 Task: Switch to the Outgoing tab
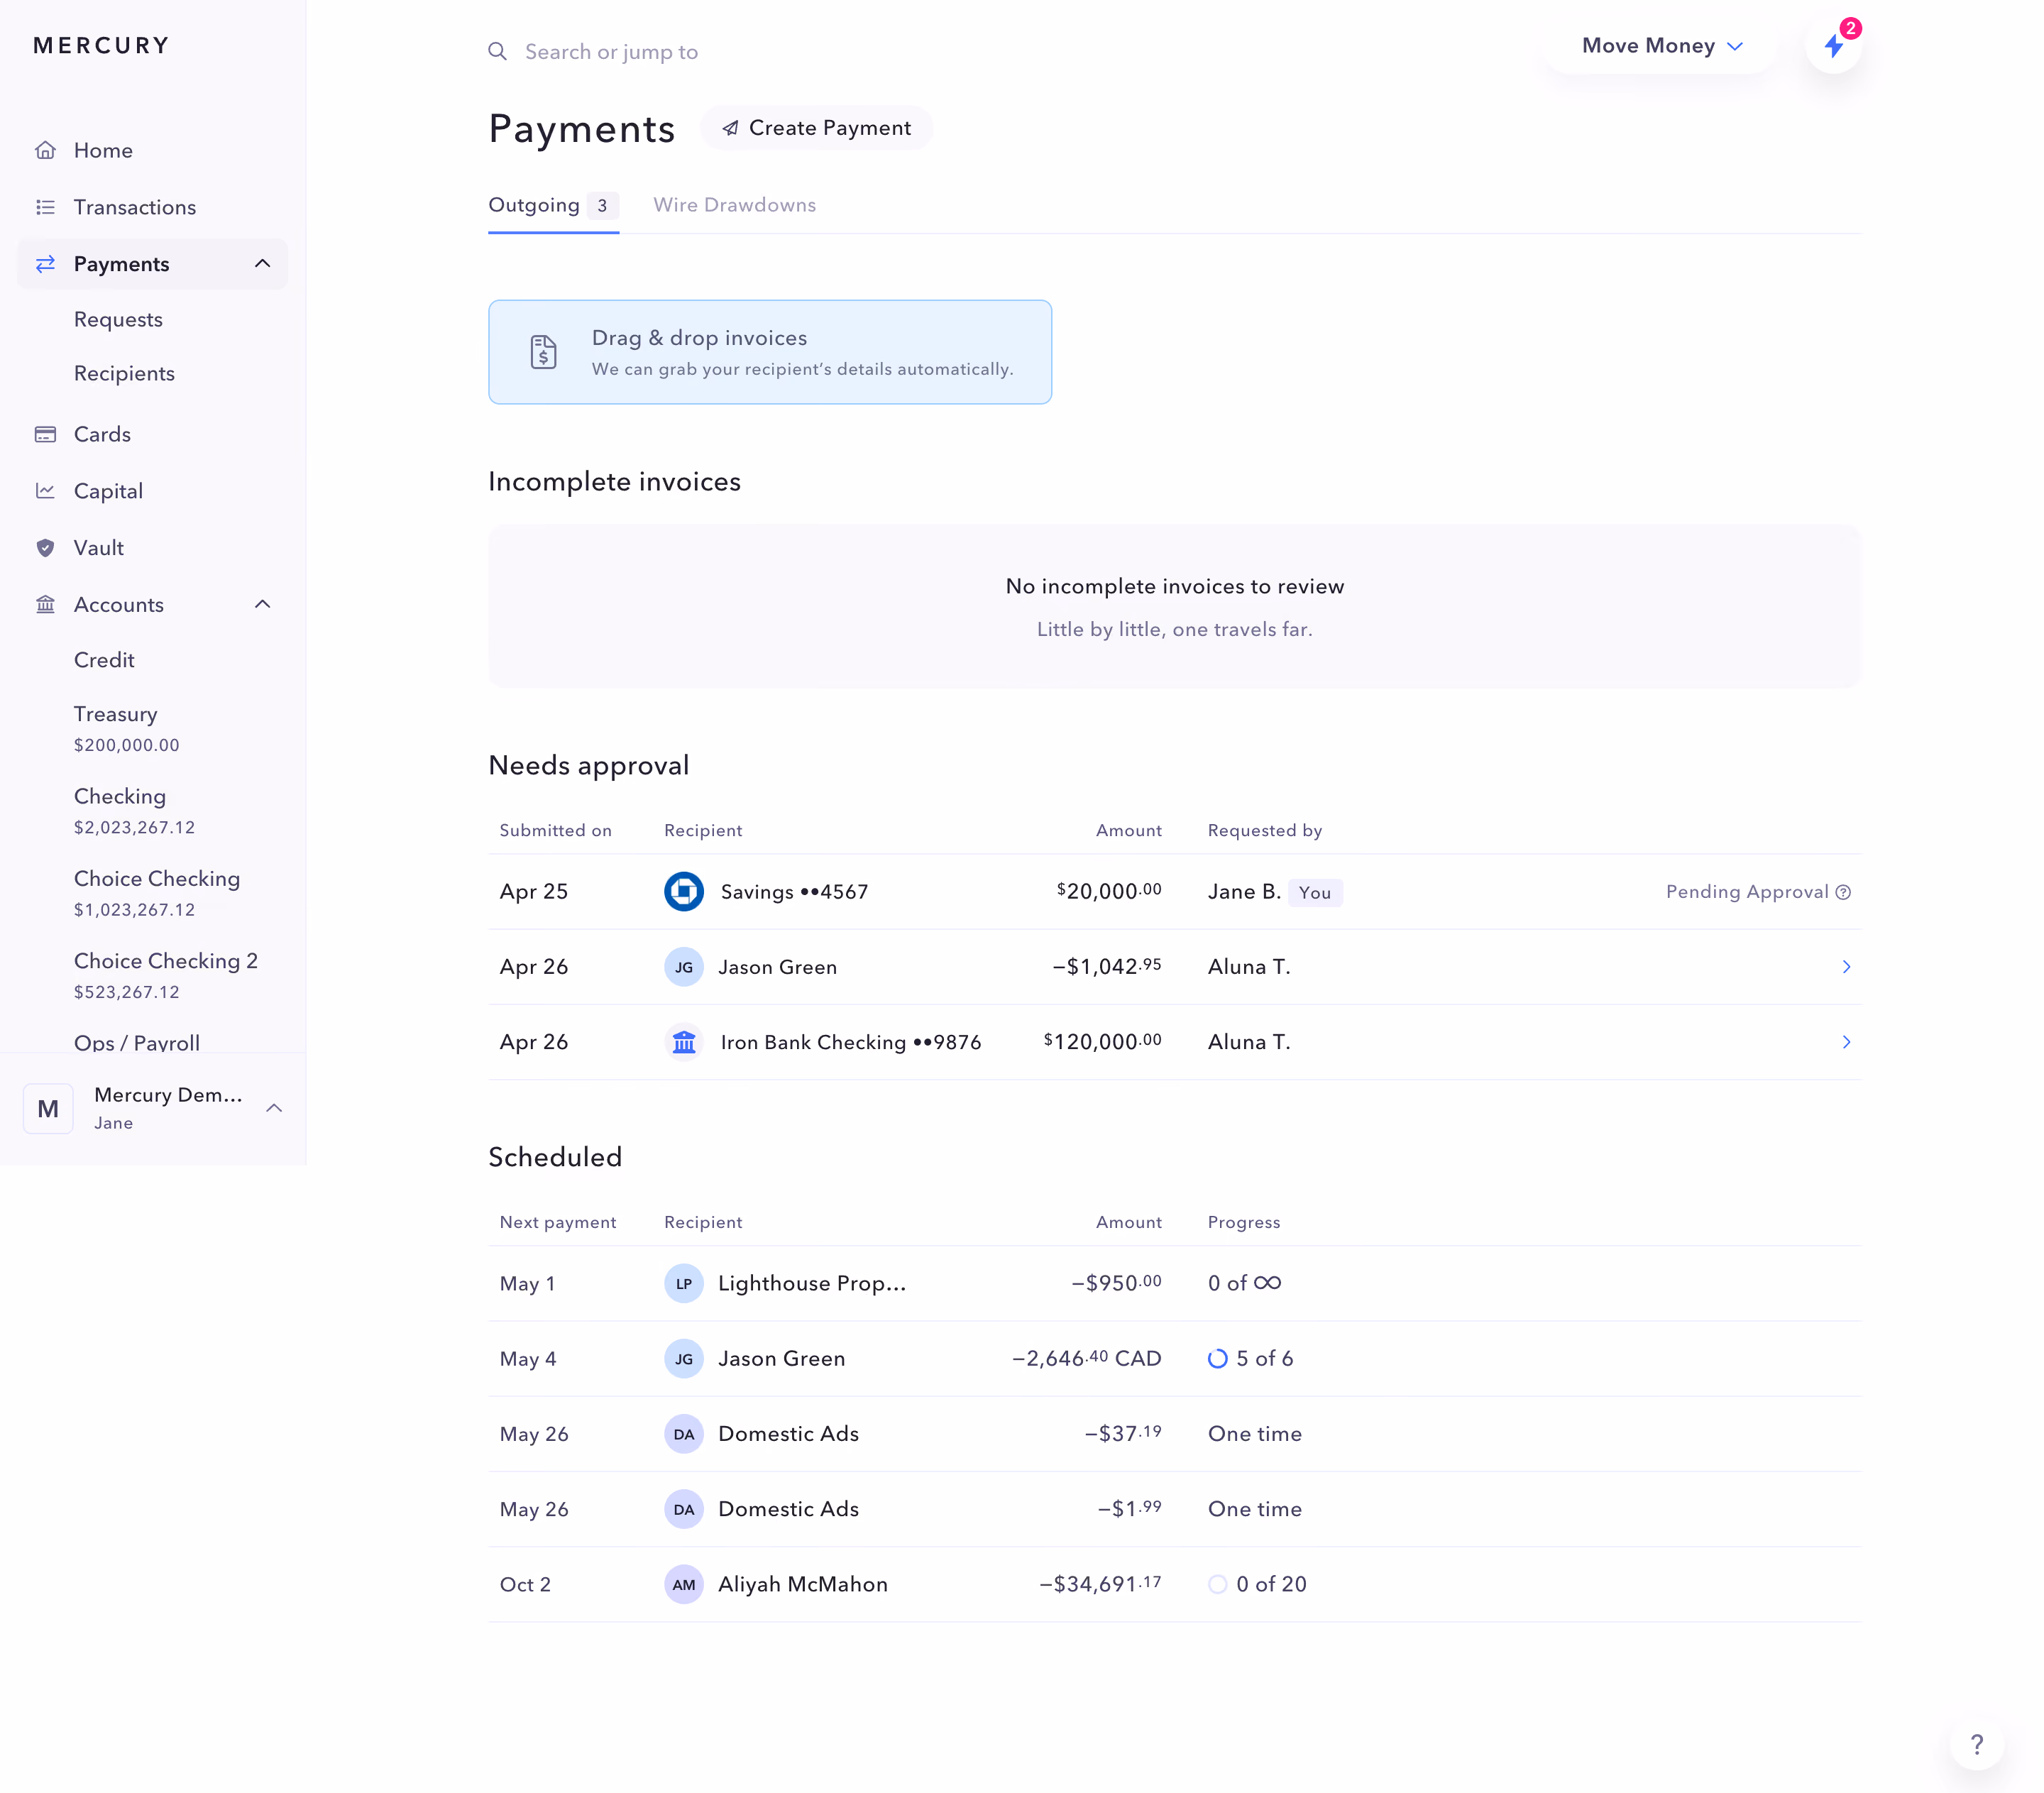(x=553, y=206)
